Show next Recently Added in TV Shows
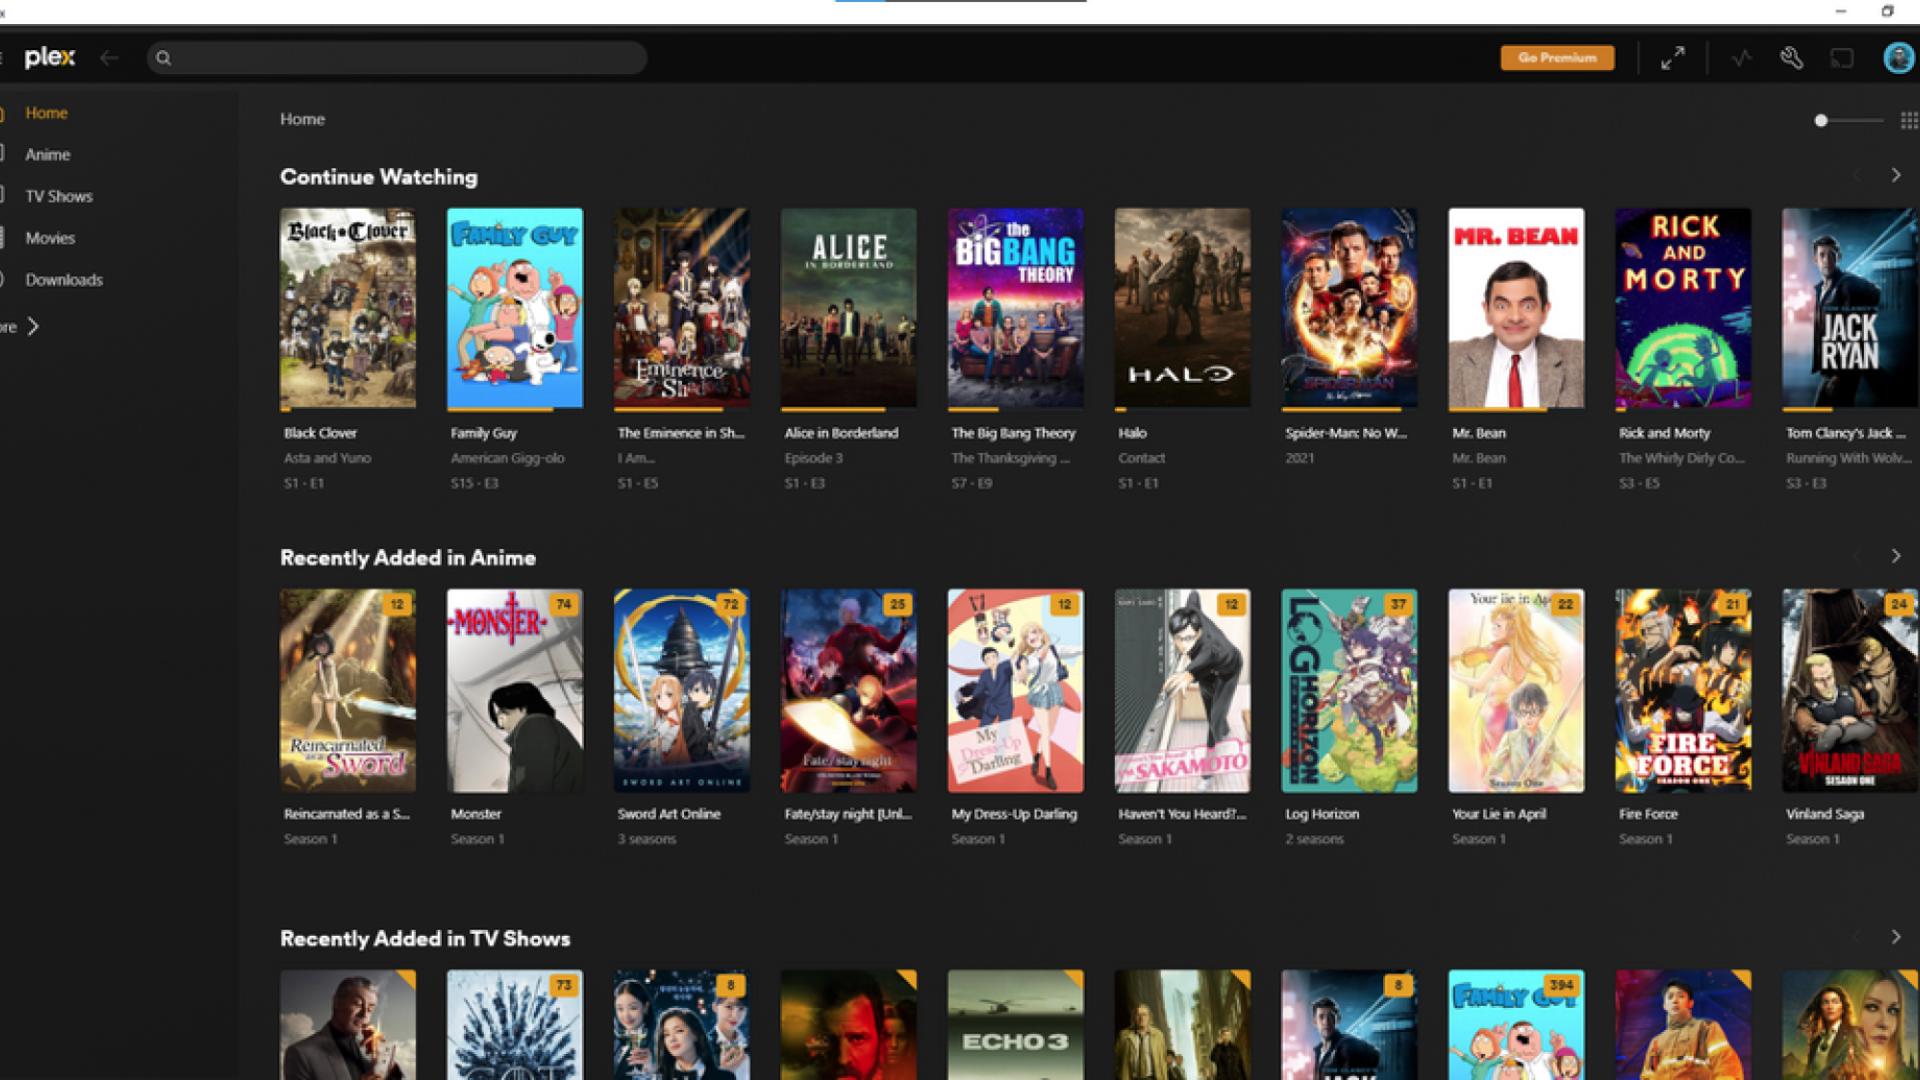 pyautogui.click(x=1895, y=937)
